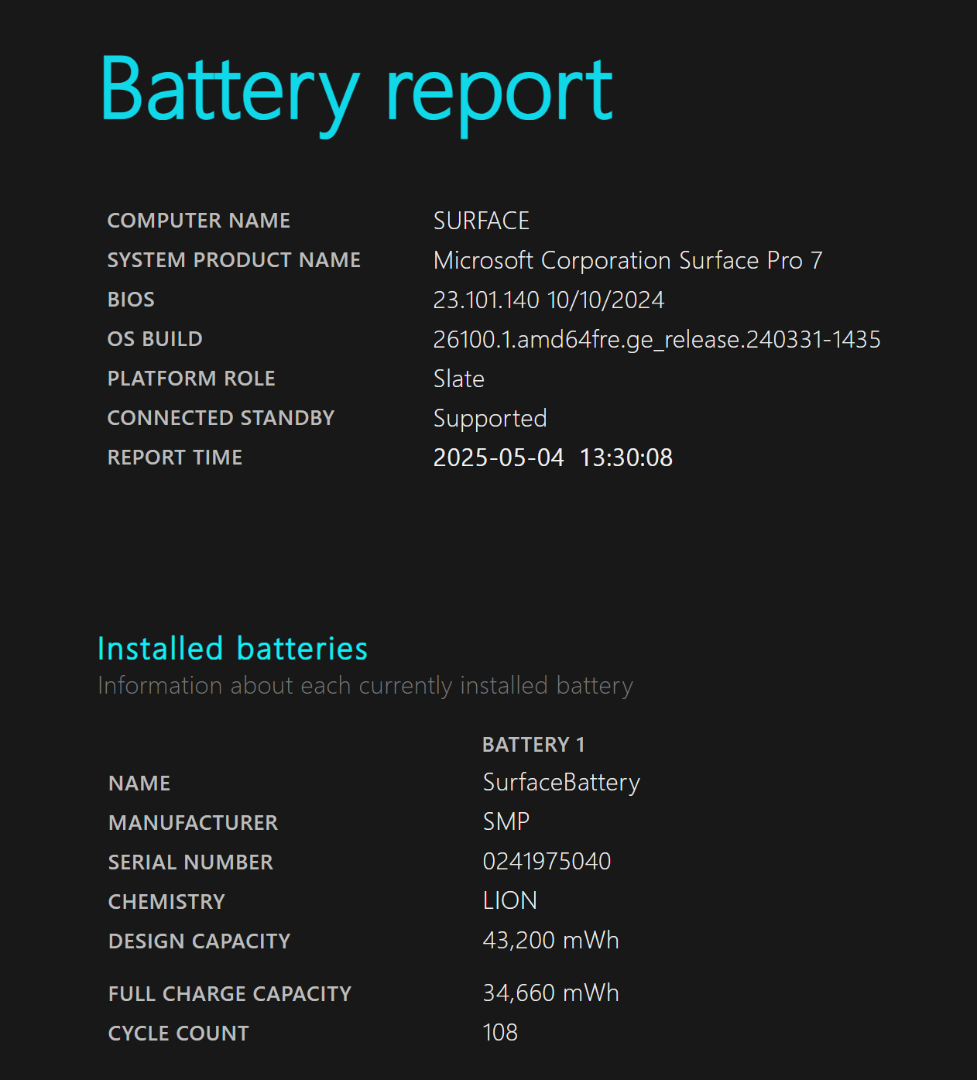Select the 34,660 mWh full charge capacity

click(551, 993)
